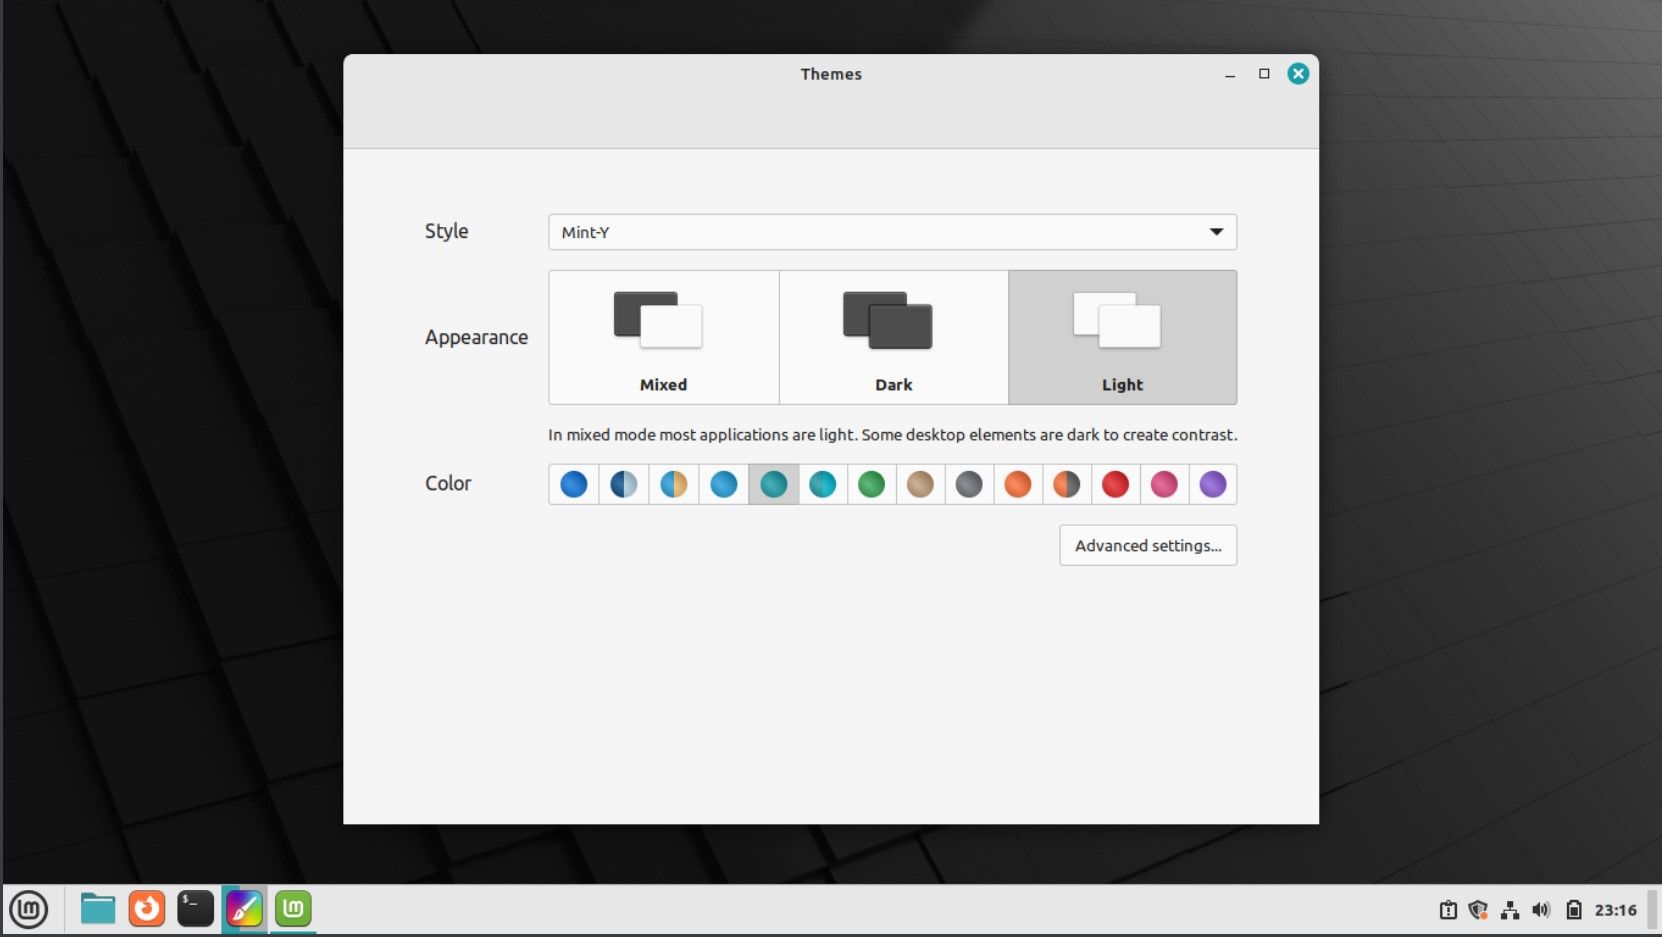Open Advanced settings
This screenshot has width=1662, height=937.
(x=1147, y=545)
